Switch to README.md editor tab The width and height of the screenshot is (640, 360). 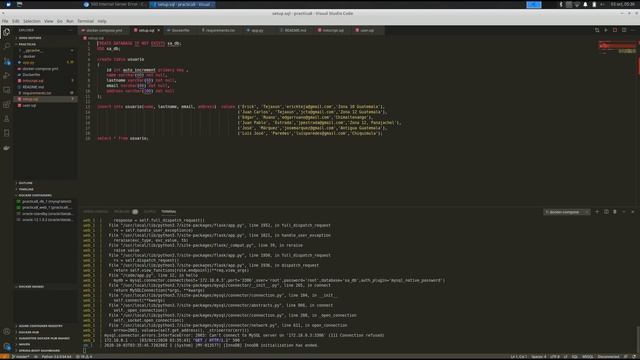[295, 30]
